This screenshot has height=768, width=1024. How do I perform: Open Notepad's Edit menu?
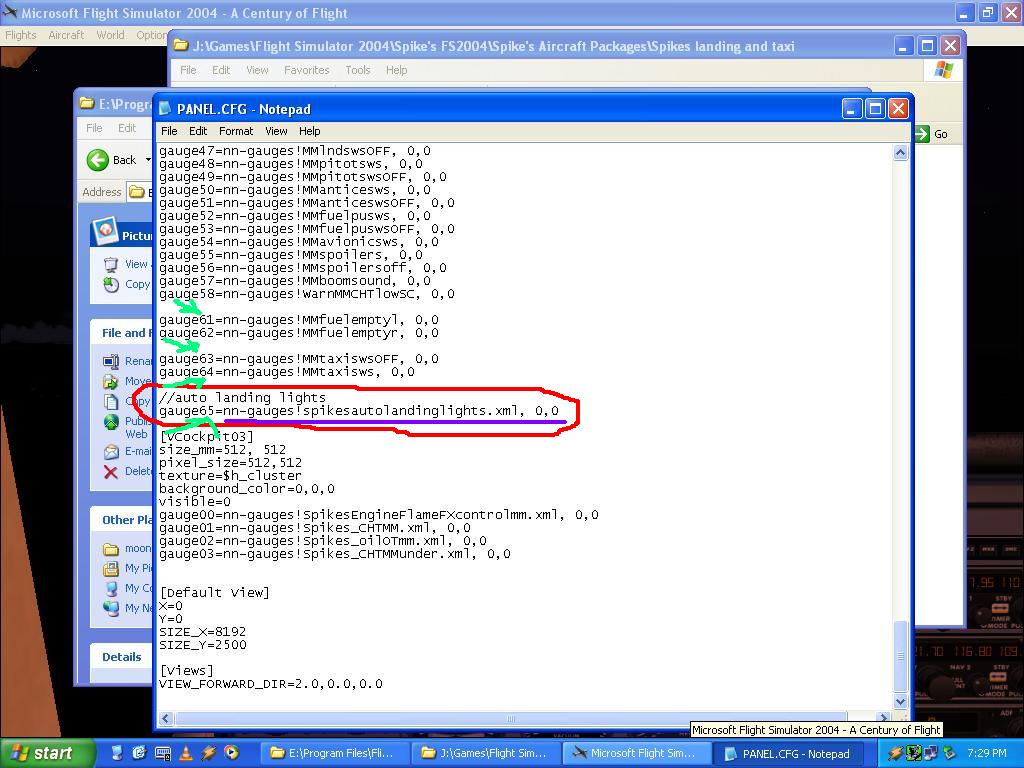coord(198,131)
